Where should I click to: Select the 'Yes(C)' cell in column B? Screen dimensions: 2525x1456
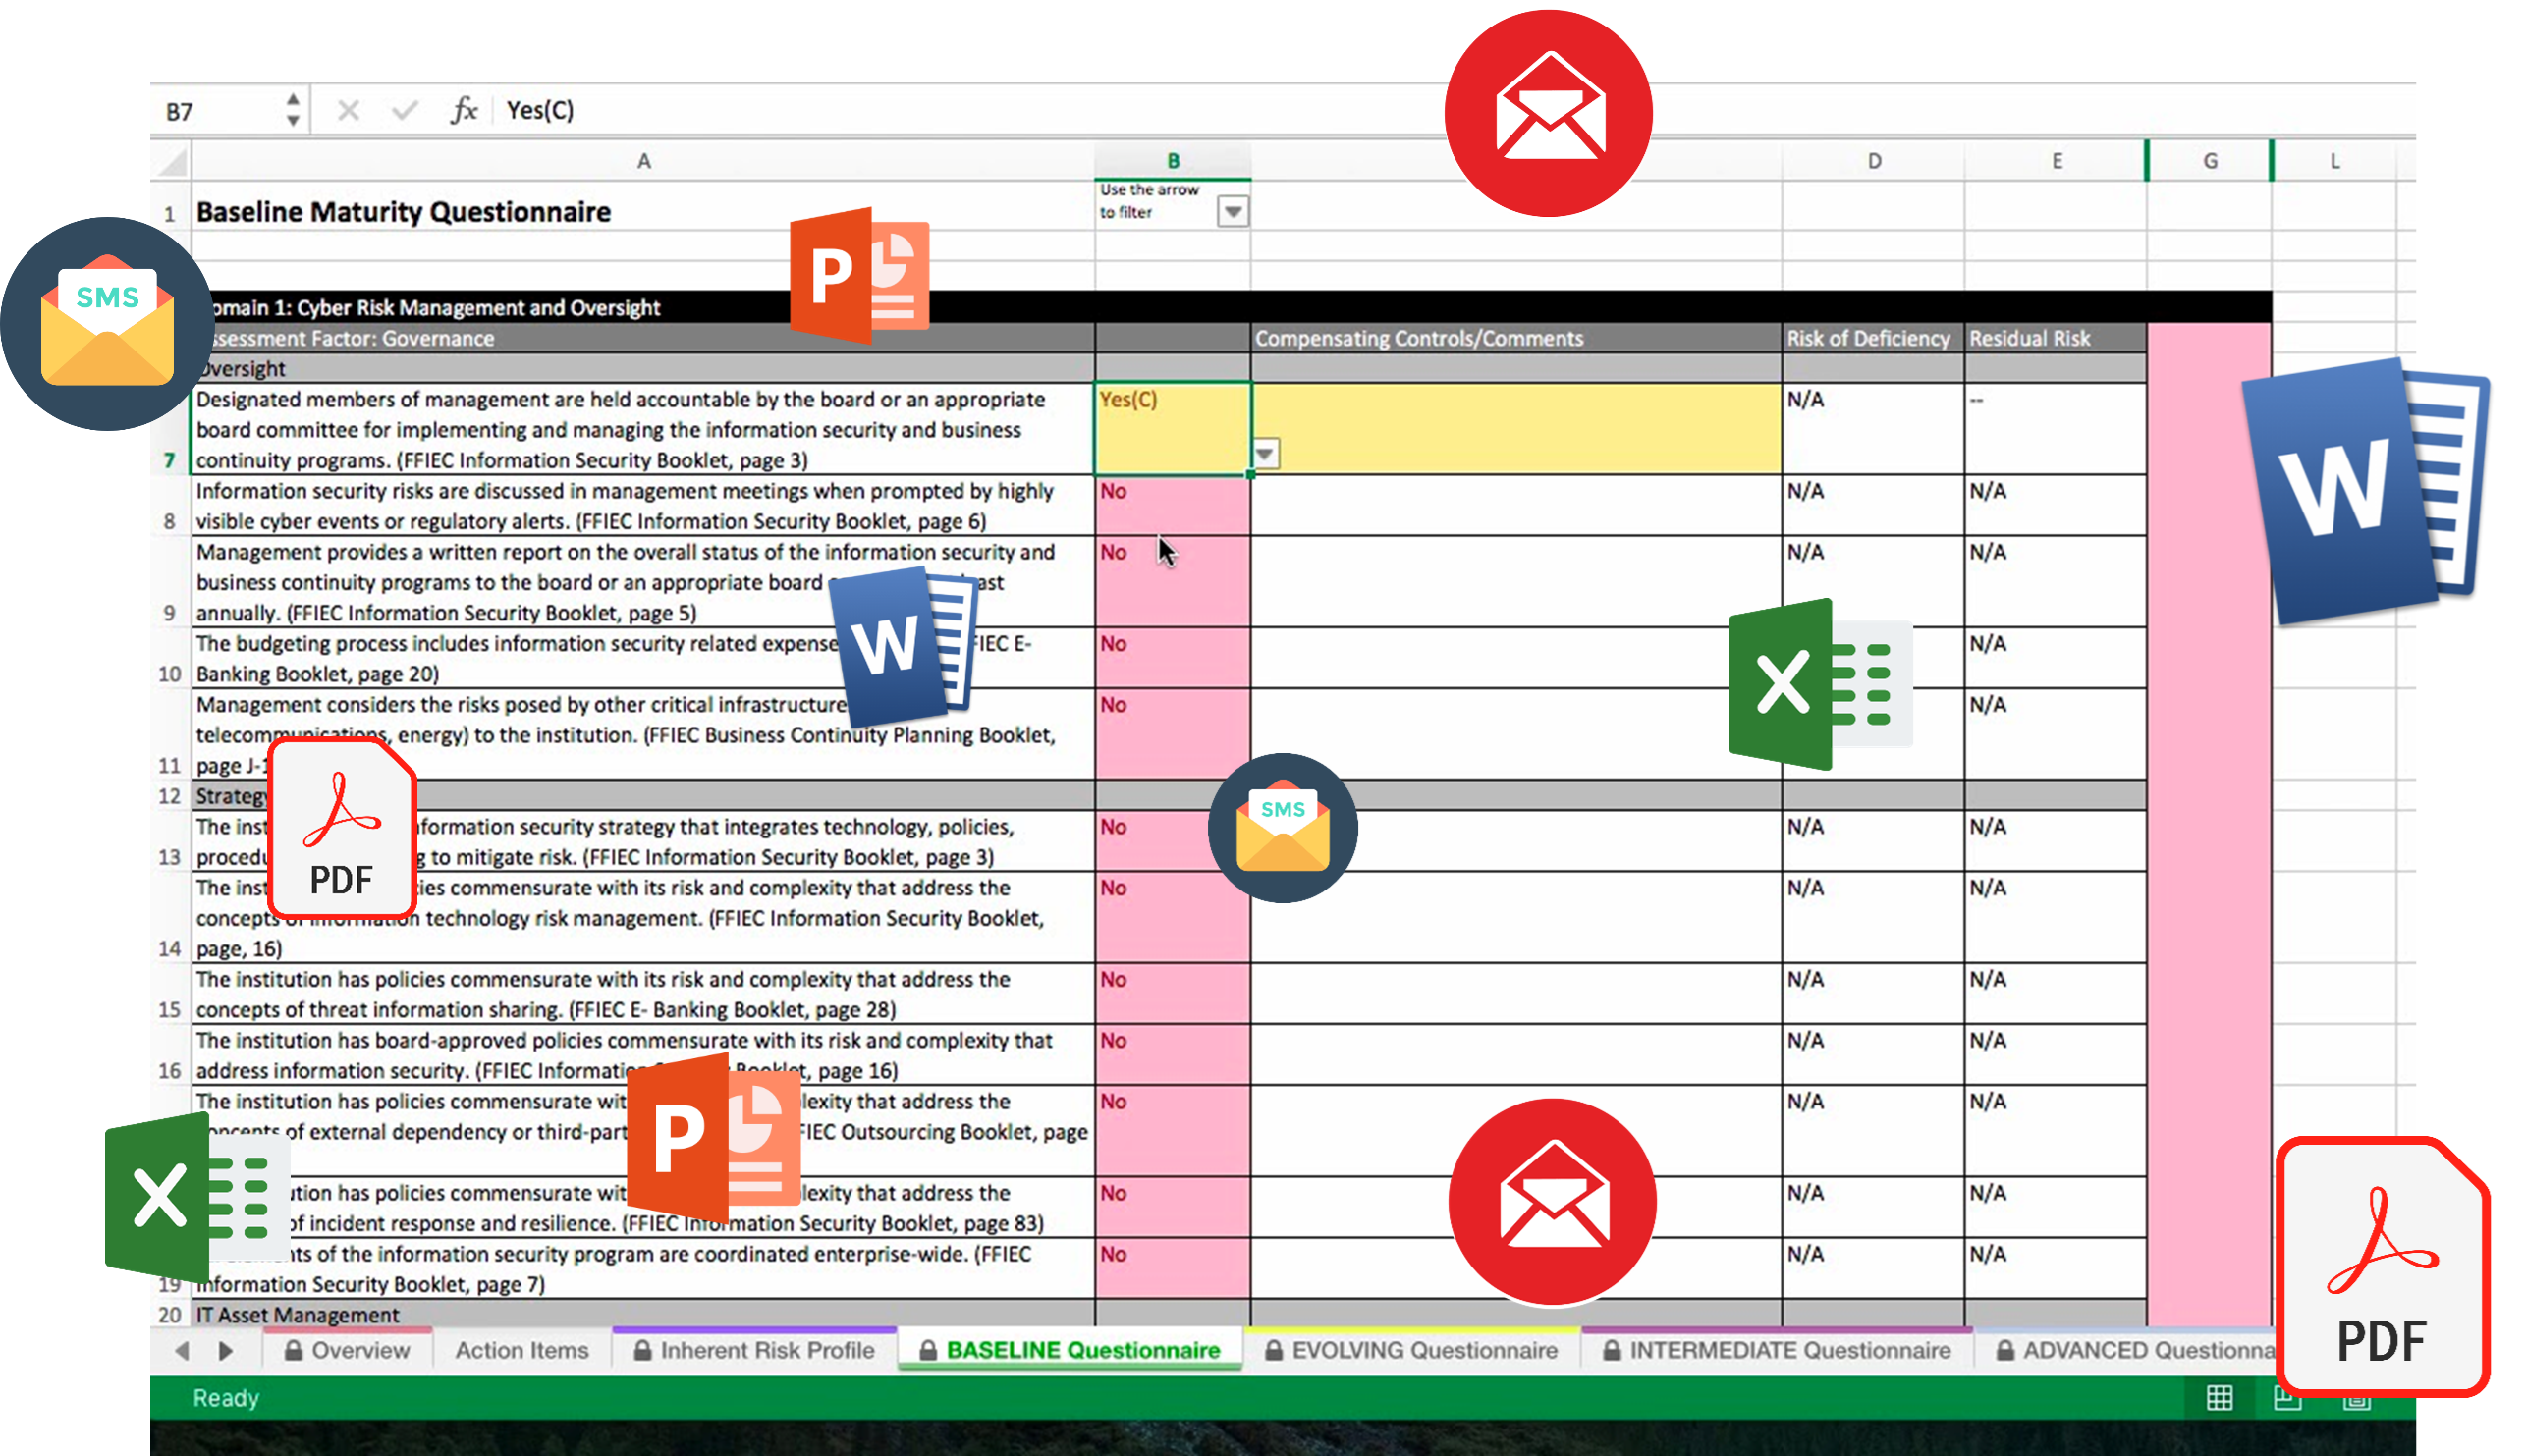click(1172, 428)
